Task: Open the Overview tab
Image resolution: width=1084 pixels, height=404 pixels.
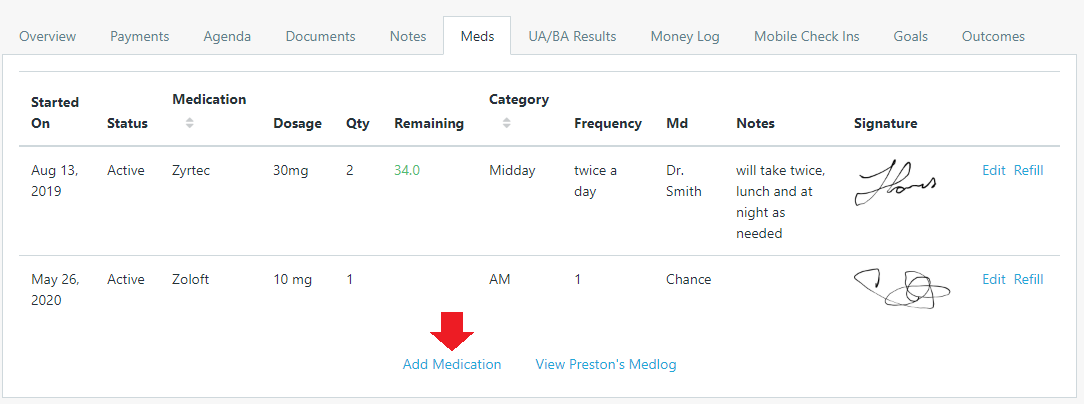Action: click(47, 36)
